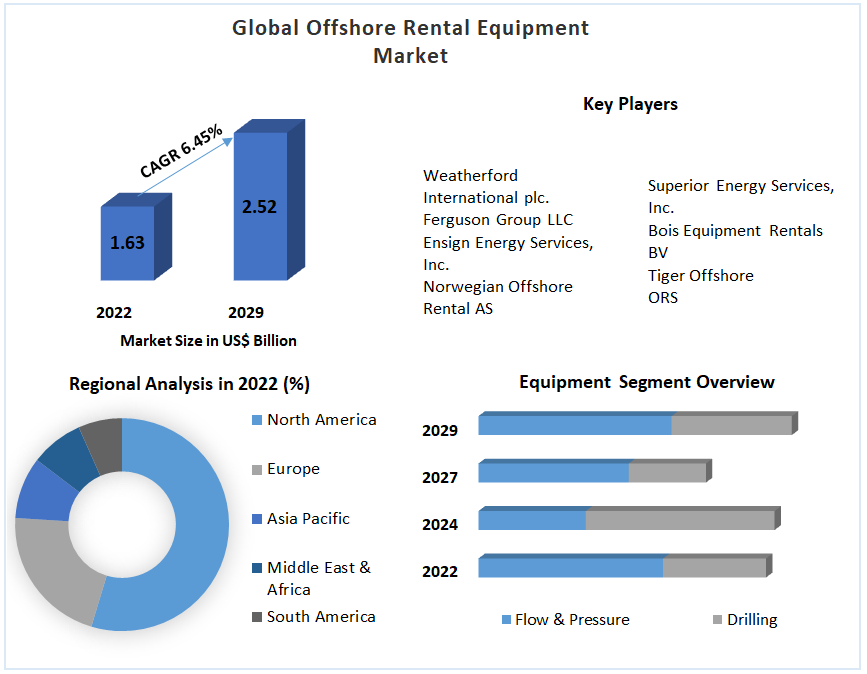Open the Regional Analysis in 2022 tab
Screen dimensions: 867x674
188,382
